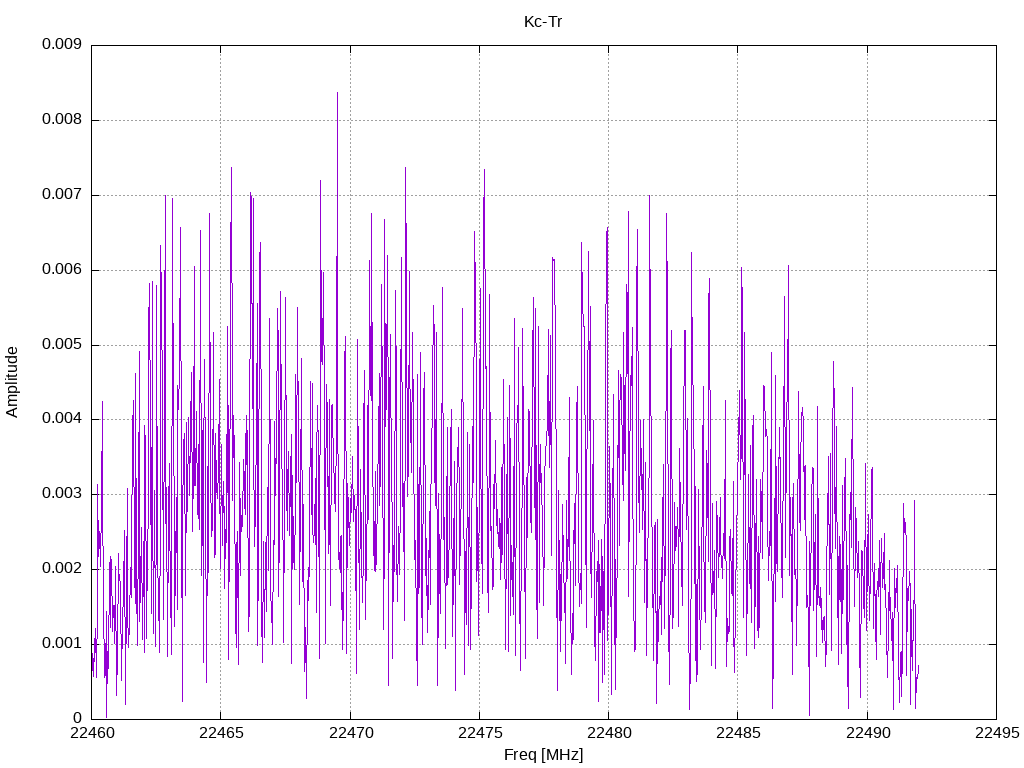Click the y-axis tick label 0.007
1024x768 pixels.
pyautogui.click(x=62, y=194)
